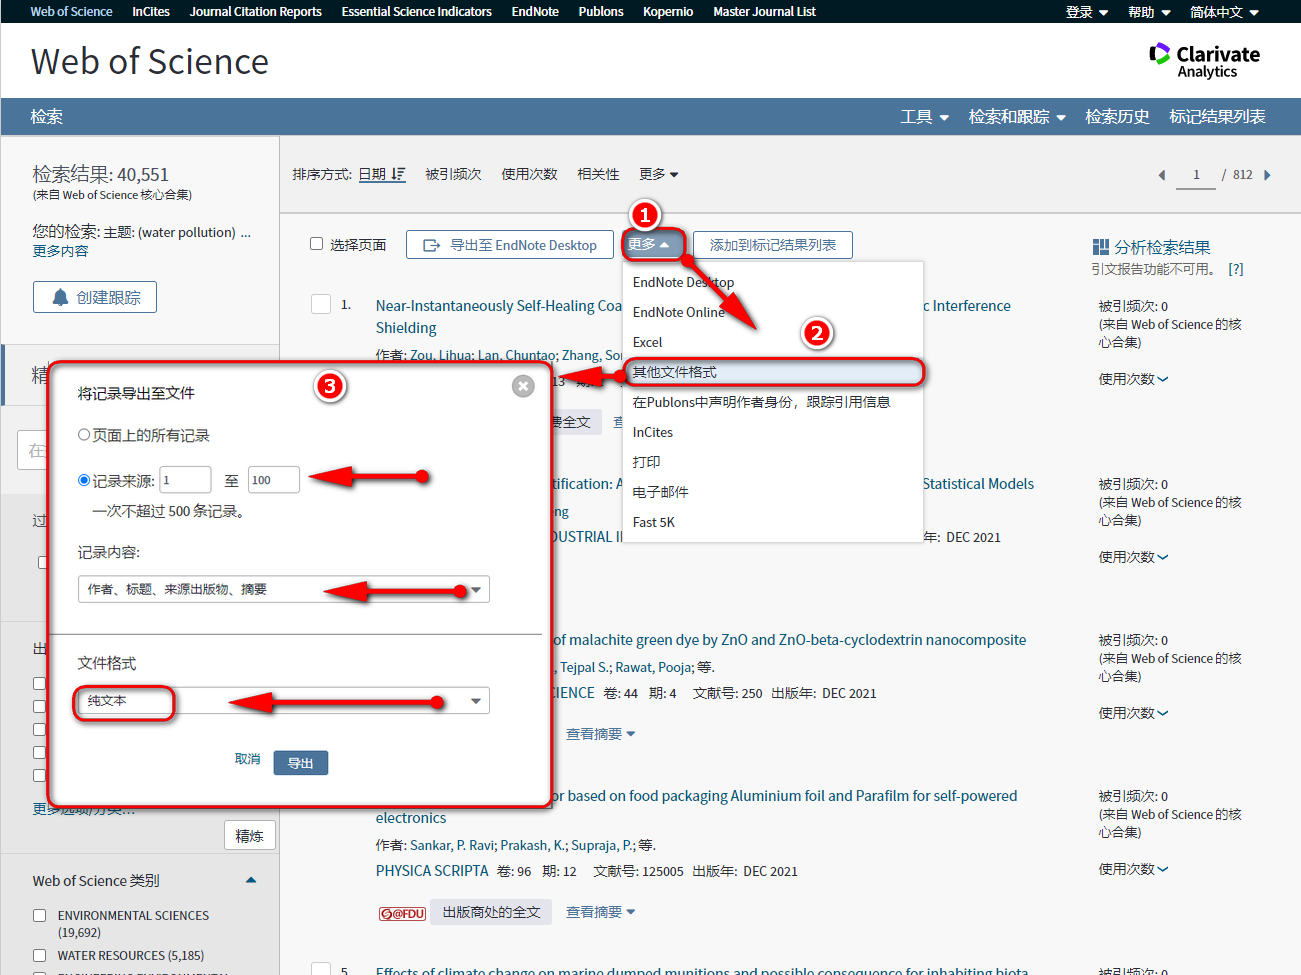Open Publons in top bar

(601, 12)
